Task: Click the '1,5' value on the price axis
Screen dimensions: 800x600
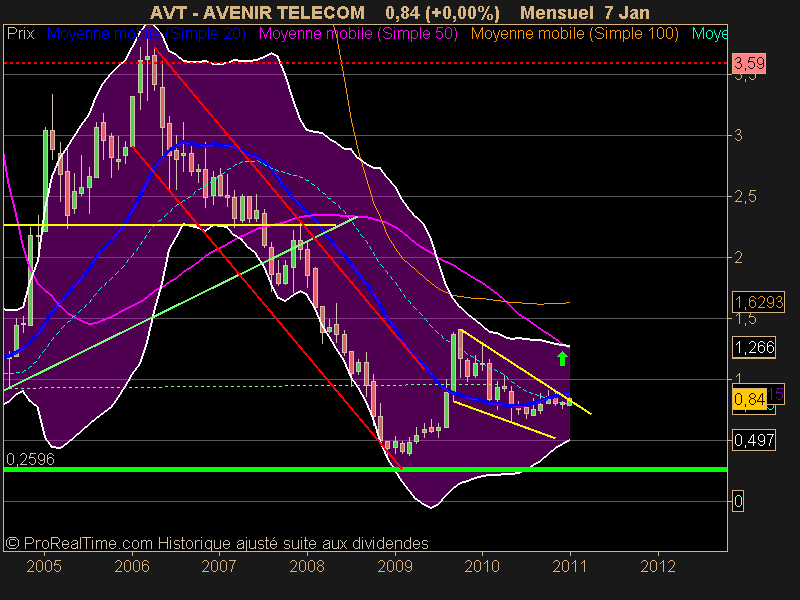Action: click(745, 319)
